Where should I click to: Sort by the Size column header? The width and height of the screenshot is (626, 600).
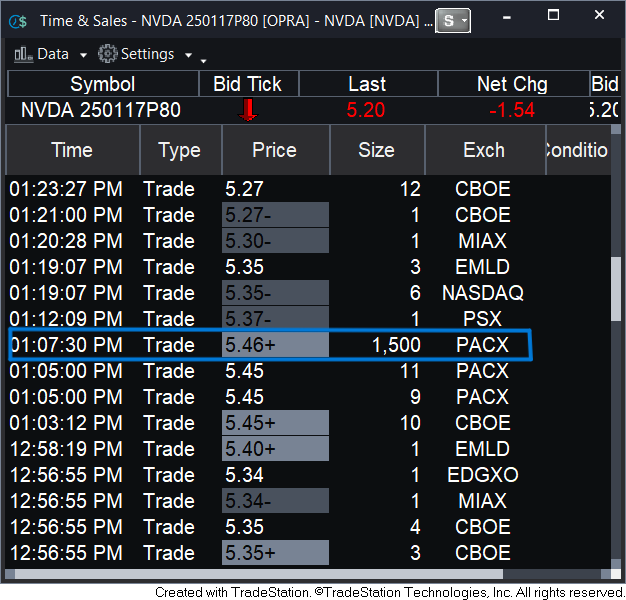[x=377, y=150]
